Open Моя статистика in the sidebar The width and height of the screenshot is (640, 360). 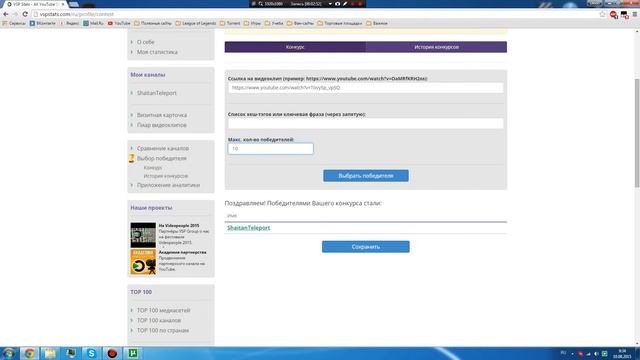point(157,52)
